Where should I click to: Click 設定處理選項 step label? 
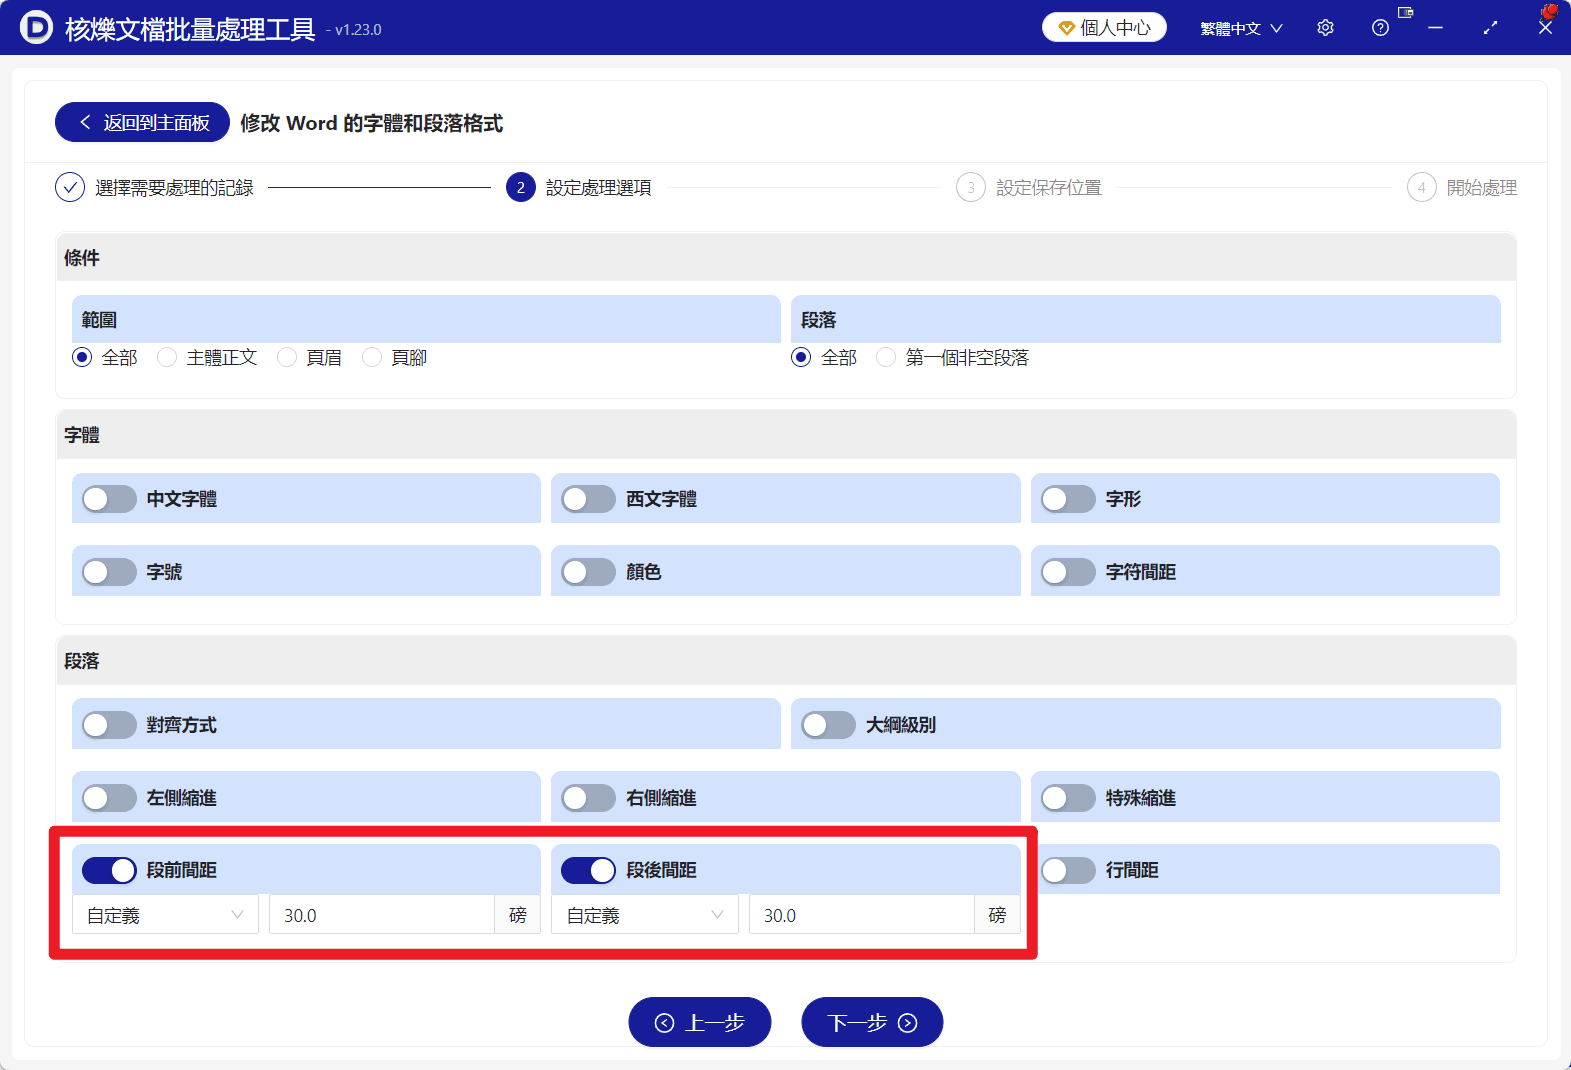[x=598, y=187]
